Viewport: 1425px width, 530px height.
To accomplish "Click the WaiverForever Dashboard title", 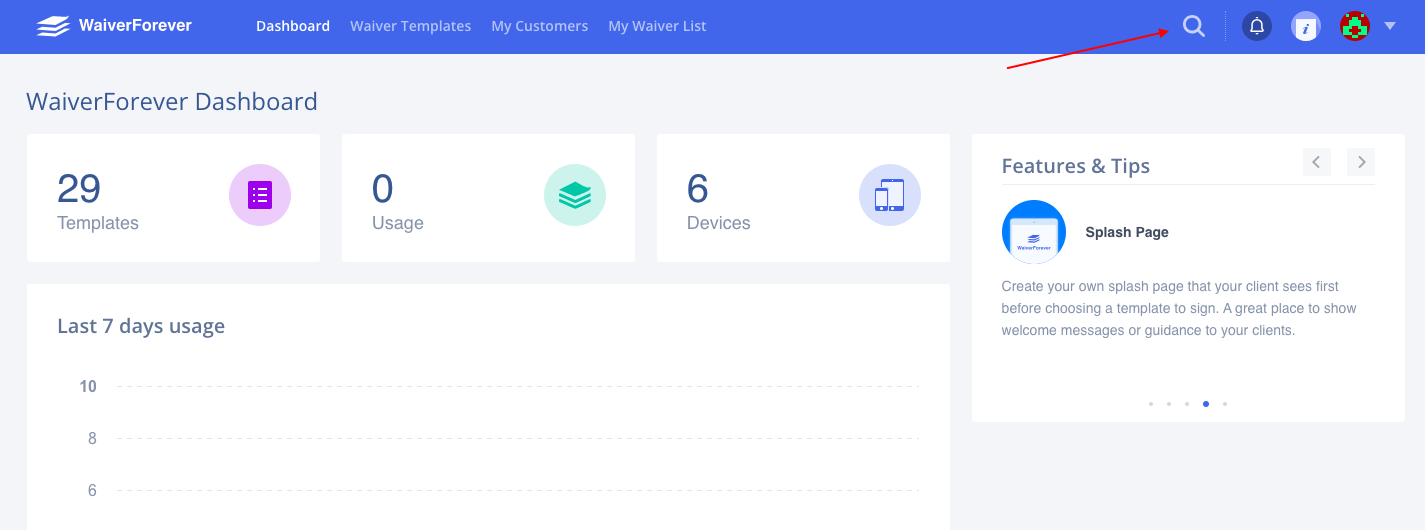I will [x=172, y=101].
